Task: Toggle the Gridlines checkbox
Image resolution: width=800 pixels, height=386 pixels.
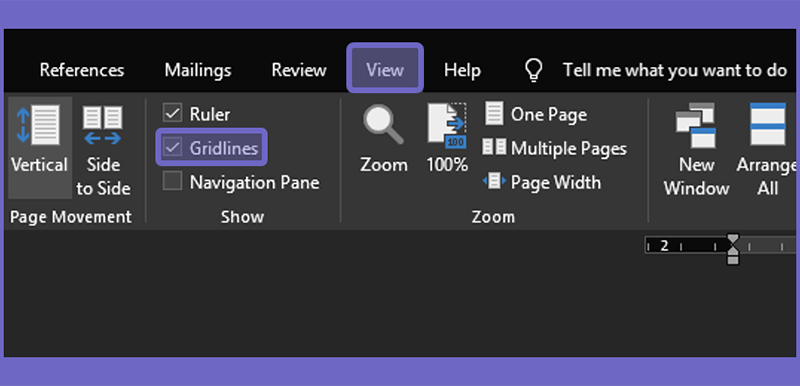Action: [172, 147]
